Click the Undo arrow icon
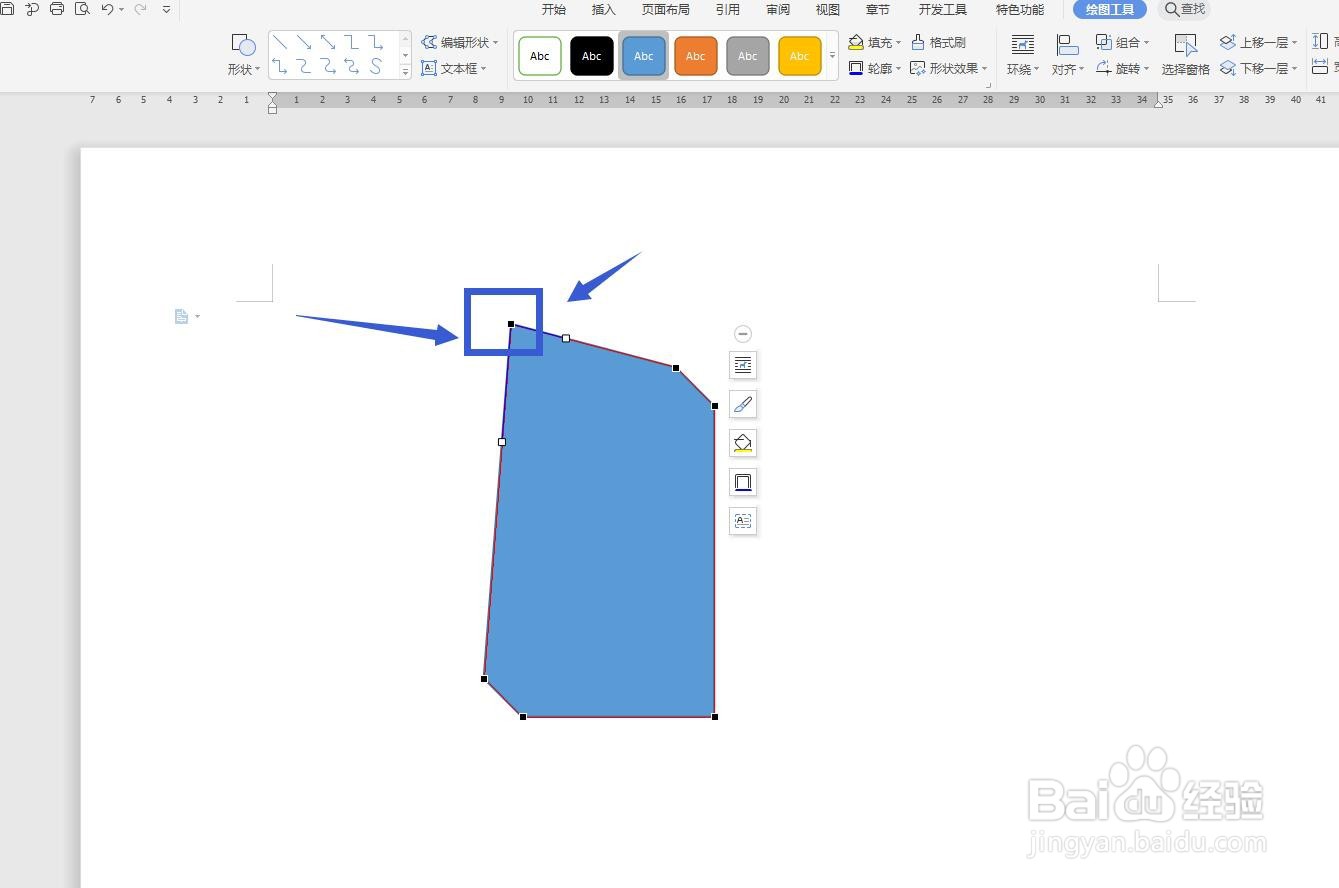The height and width of the screenshot is (888, 1339). 108,9
